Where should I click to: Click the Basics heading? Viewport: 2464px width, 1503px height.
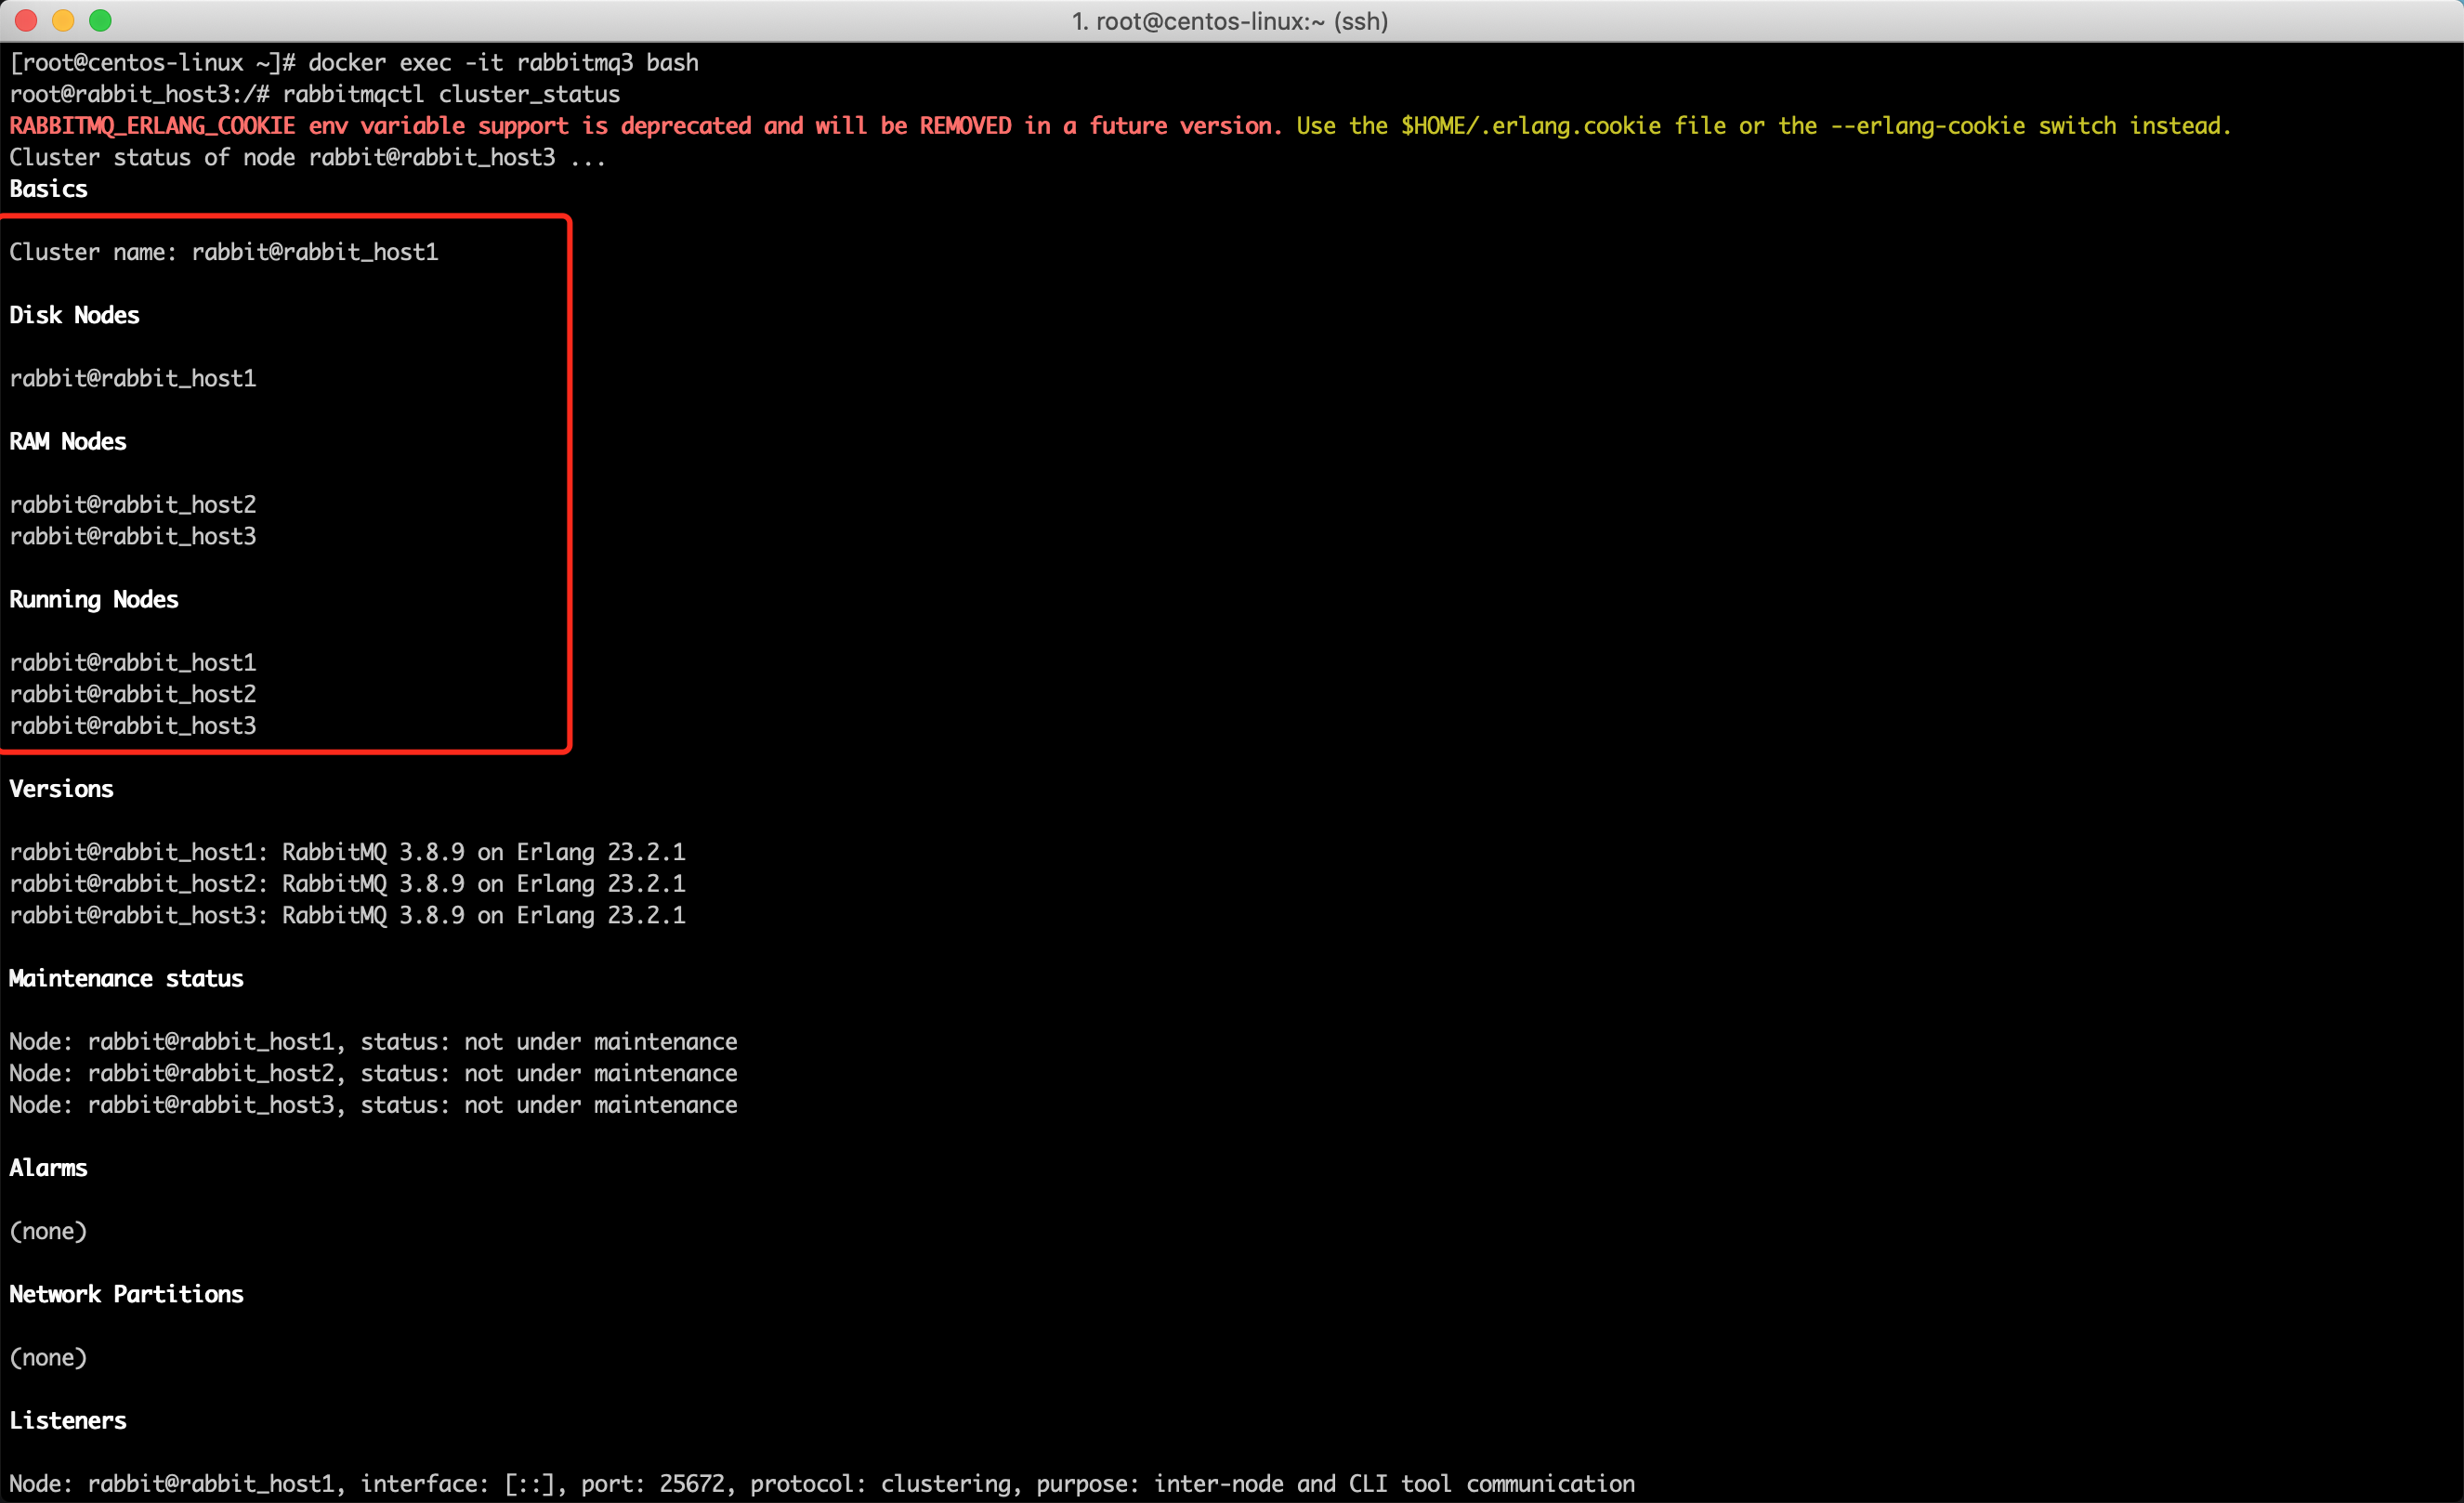click(x=48, y=189)
